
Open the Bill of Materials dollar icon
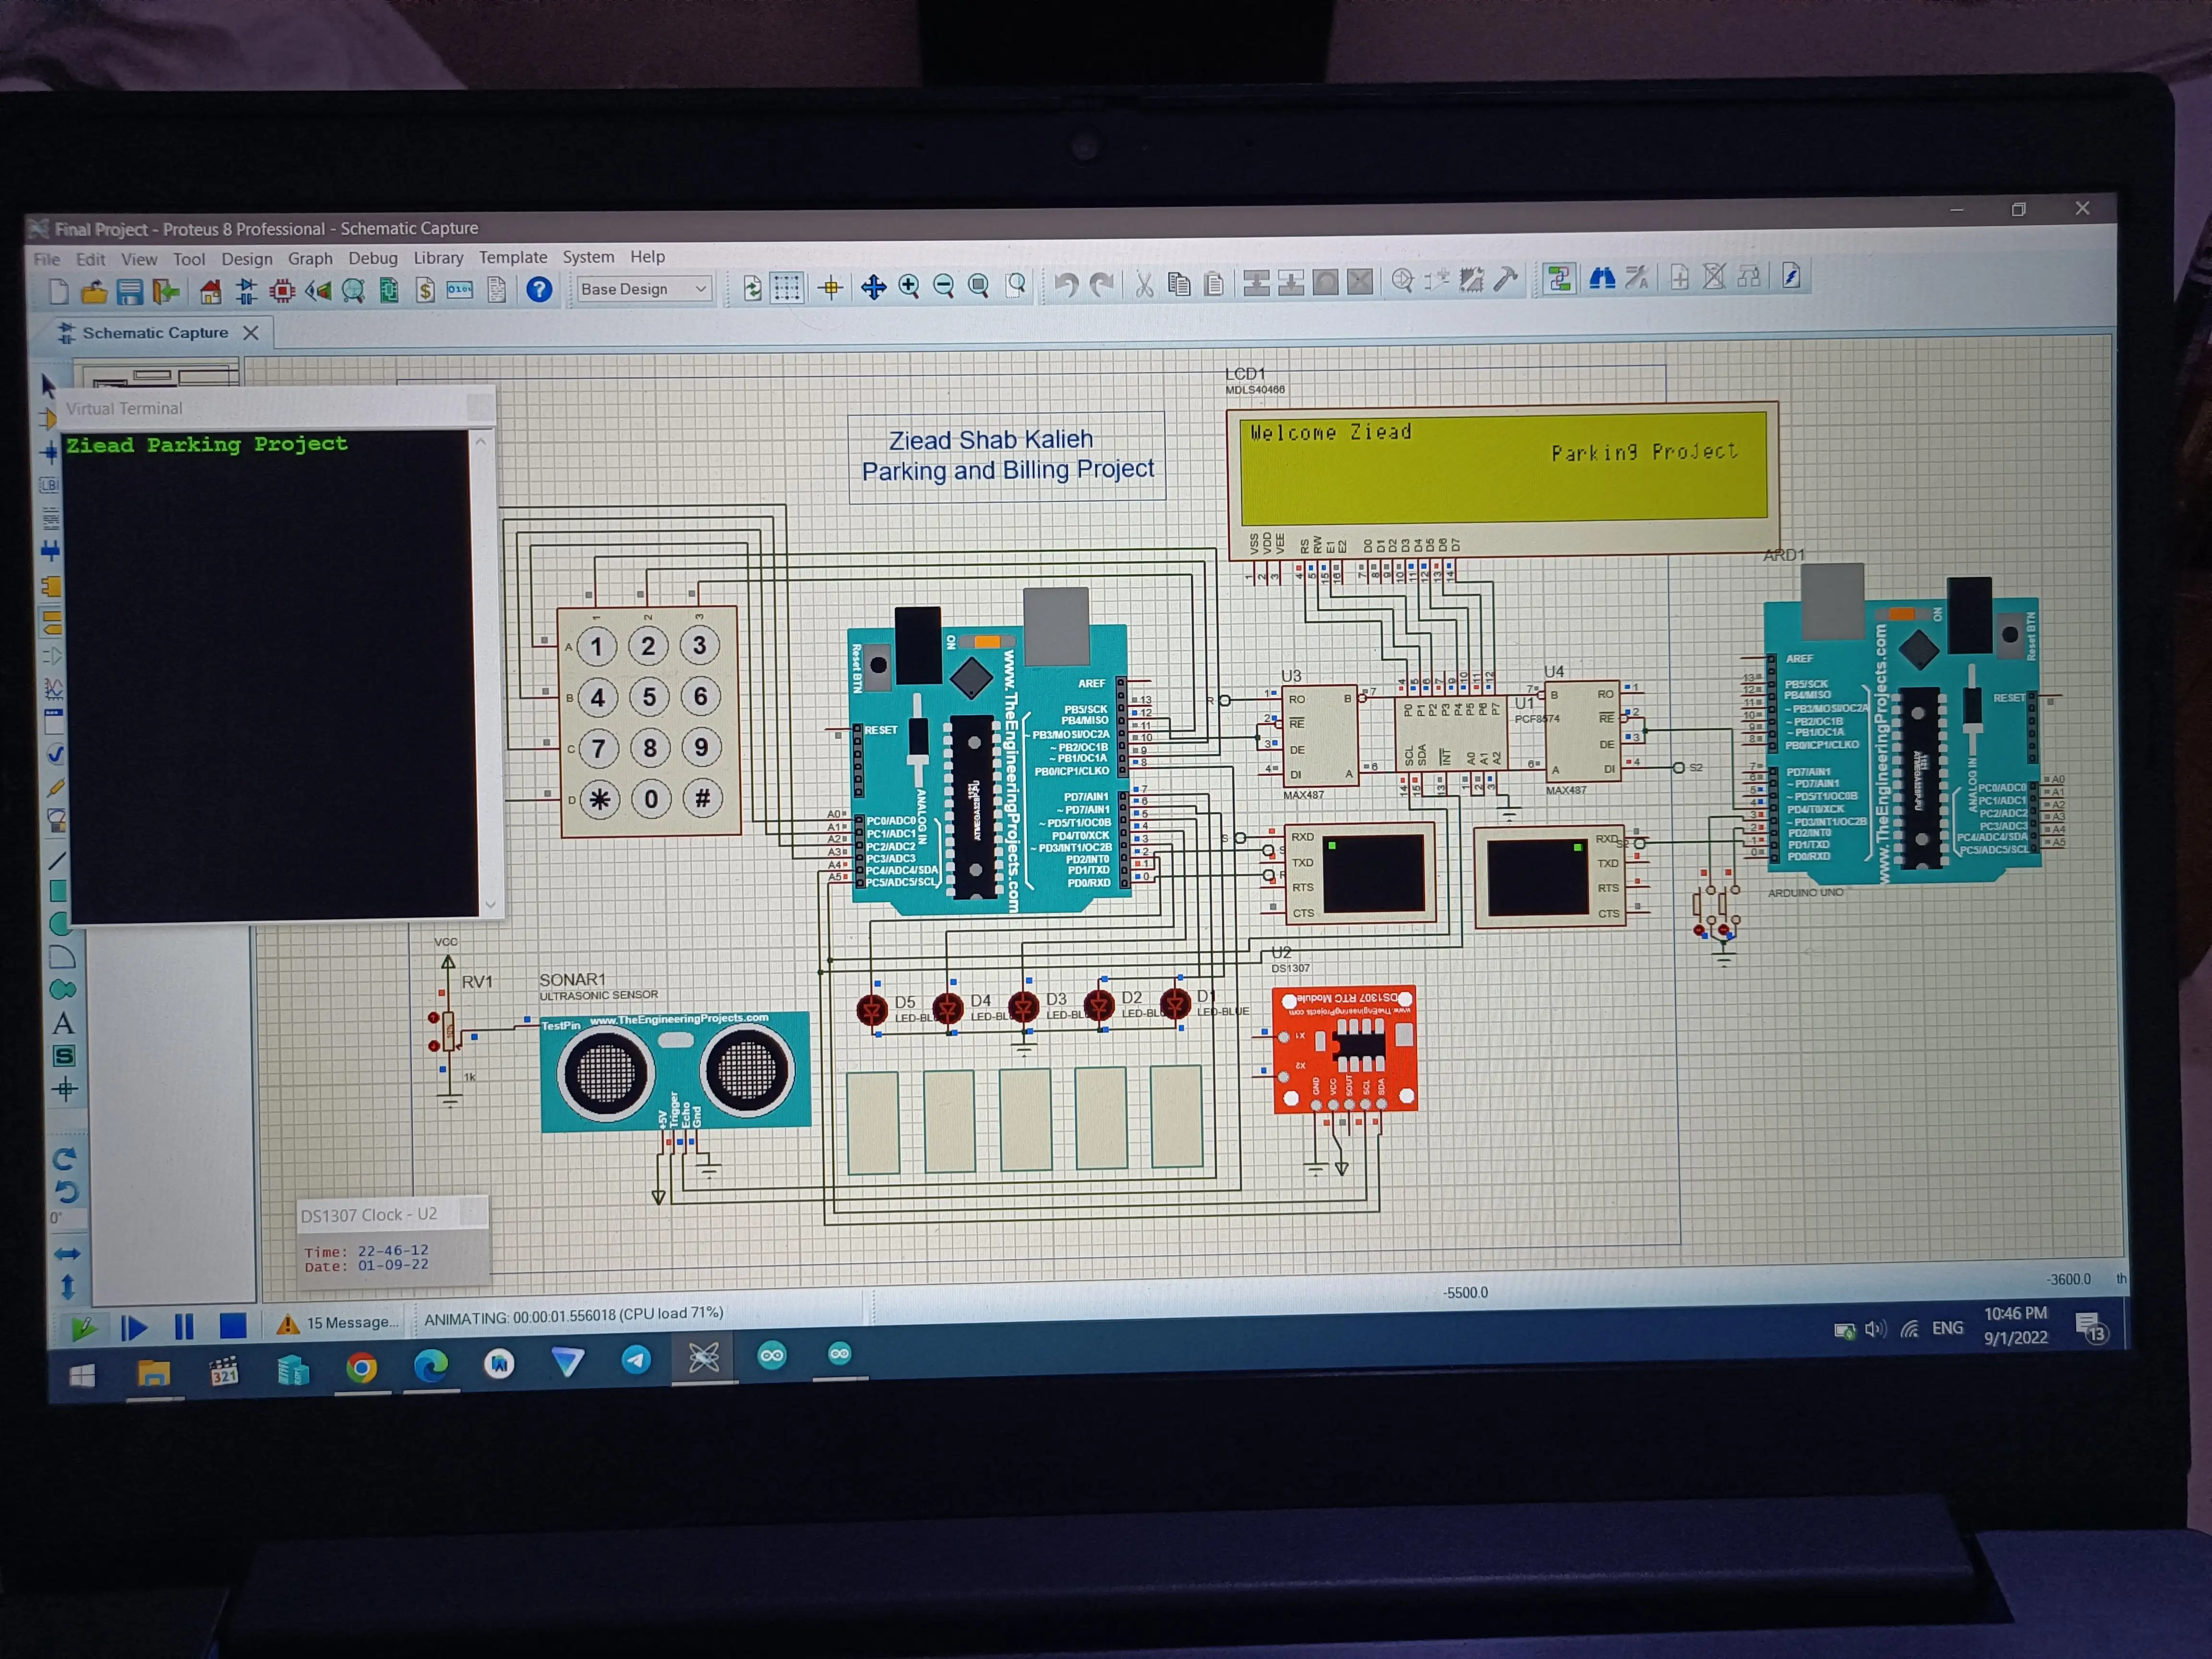425,290
